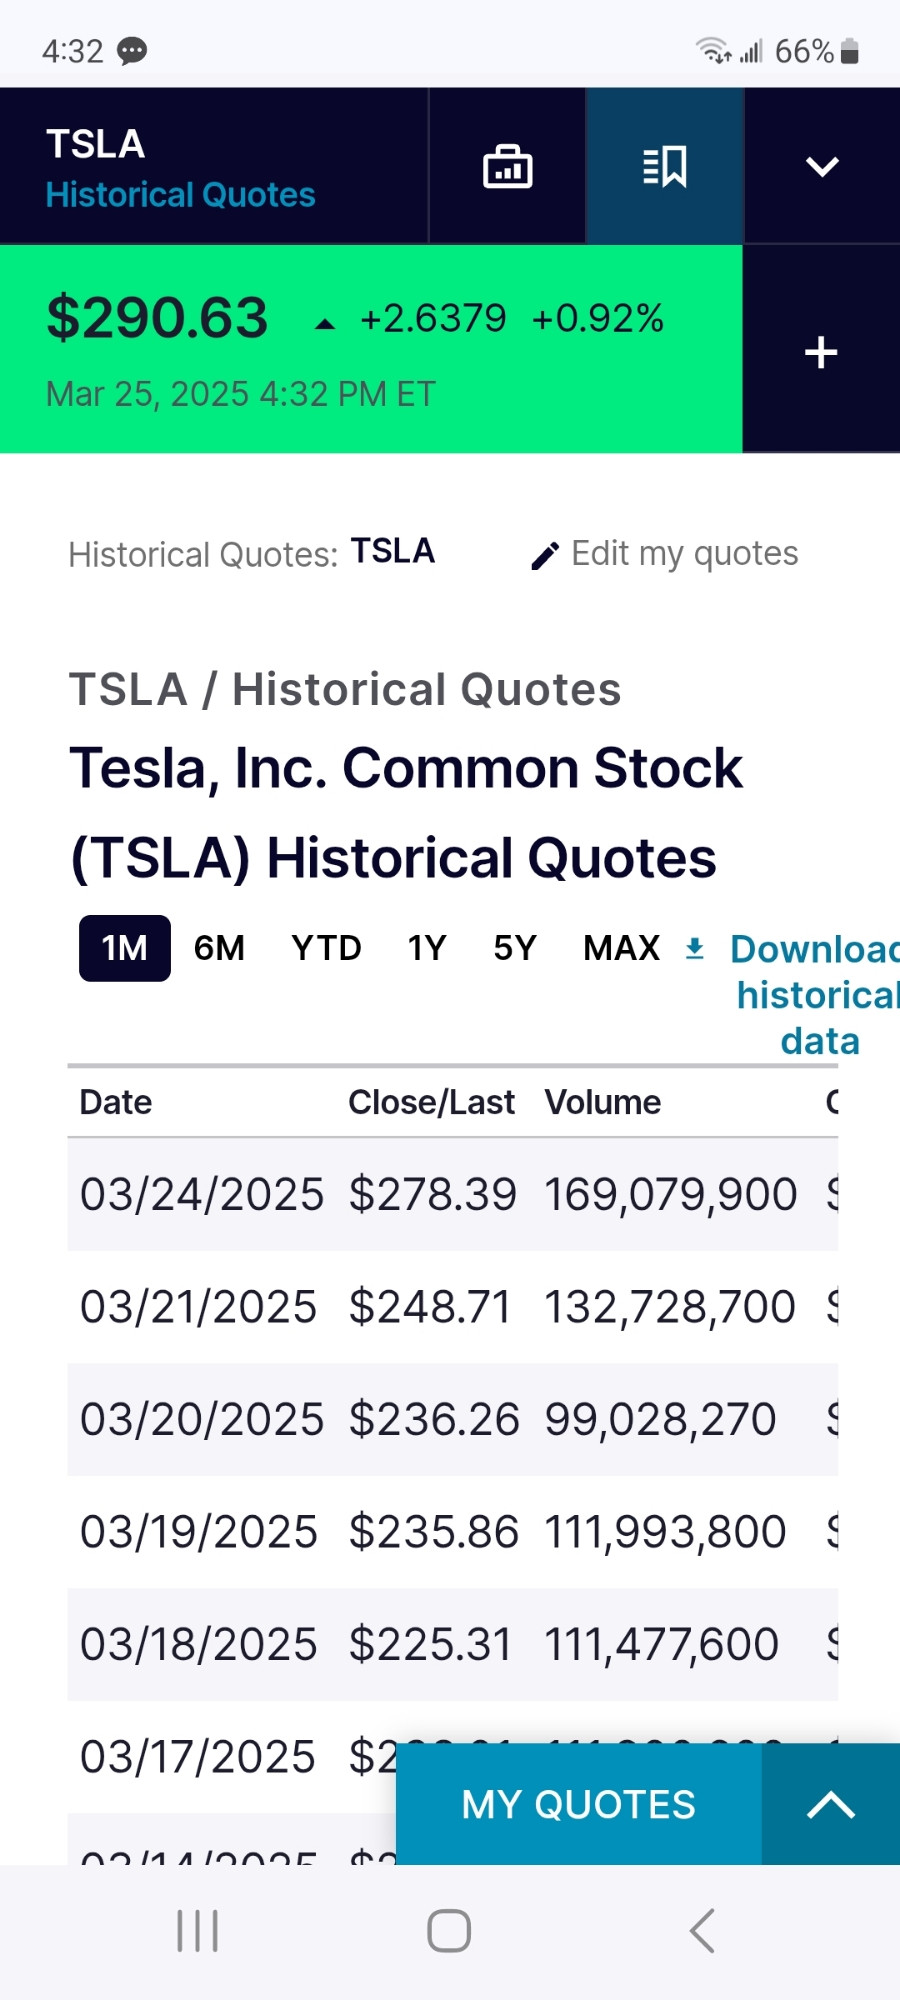Open the portfolio briefcase icon
Image resolution: width=900 pixels, height=2000 pixels.
507,166
